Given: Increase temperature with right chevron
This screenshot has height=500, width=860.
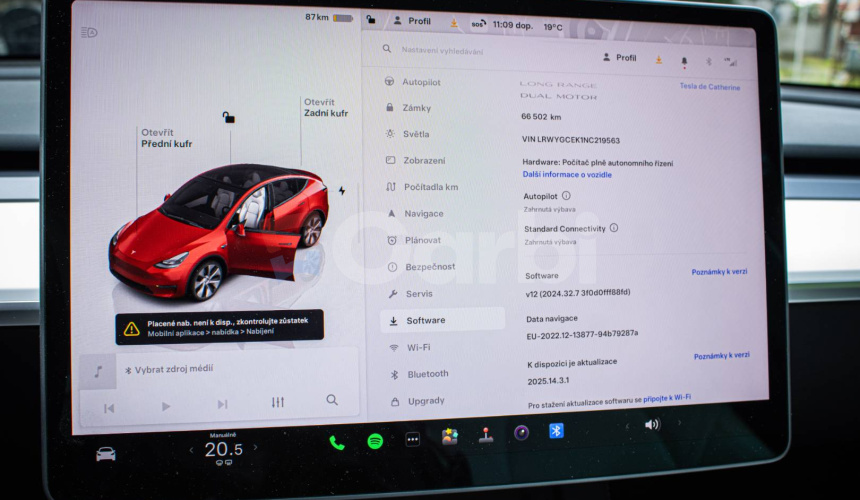Looking at the screenshot, I should click(255, 449).
